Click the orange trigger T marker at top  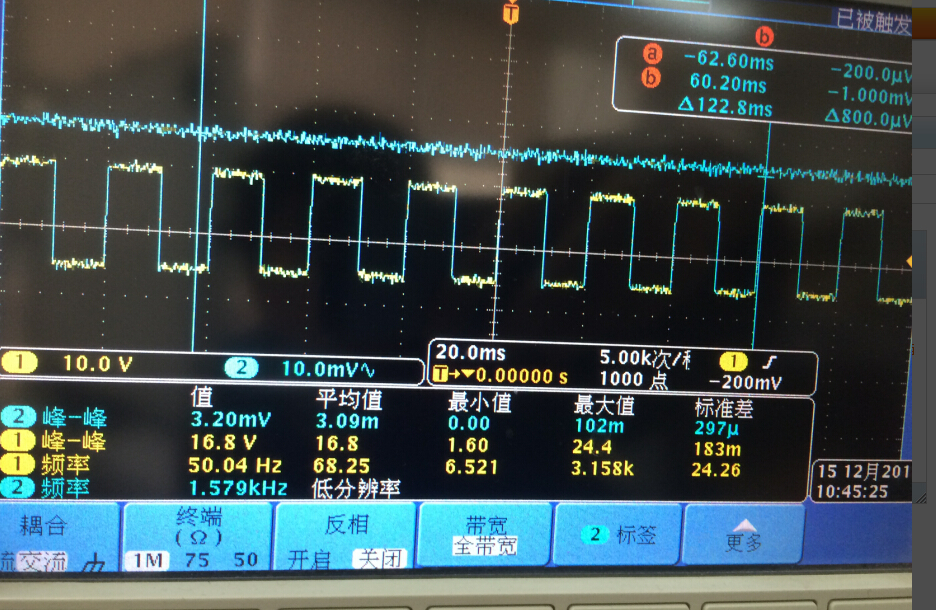510,13
